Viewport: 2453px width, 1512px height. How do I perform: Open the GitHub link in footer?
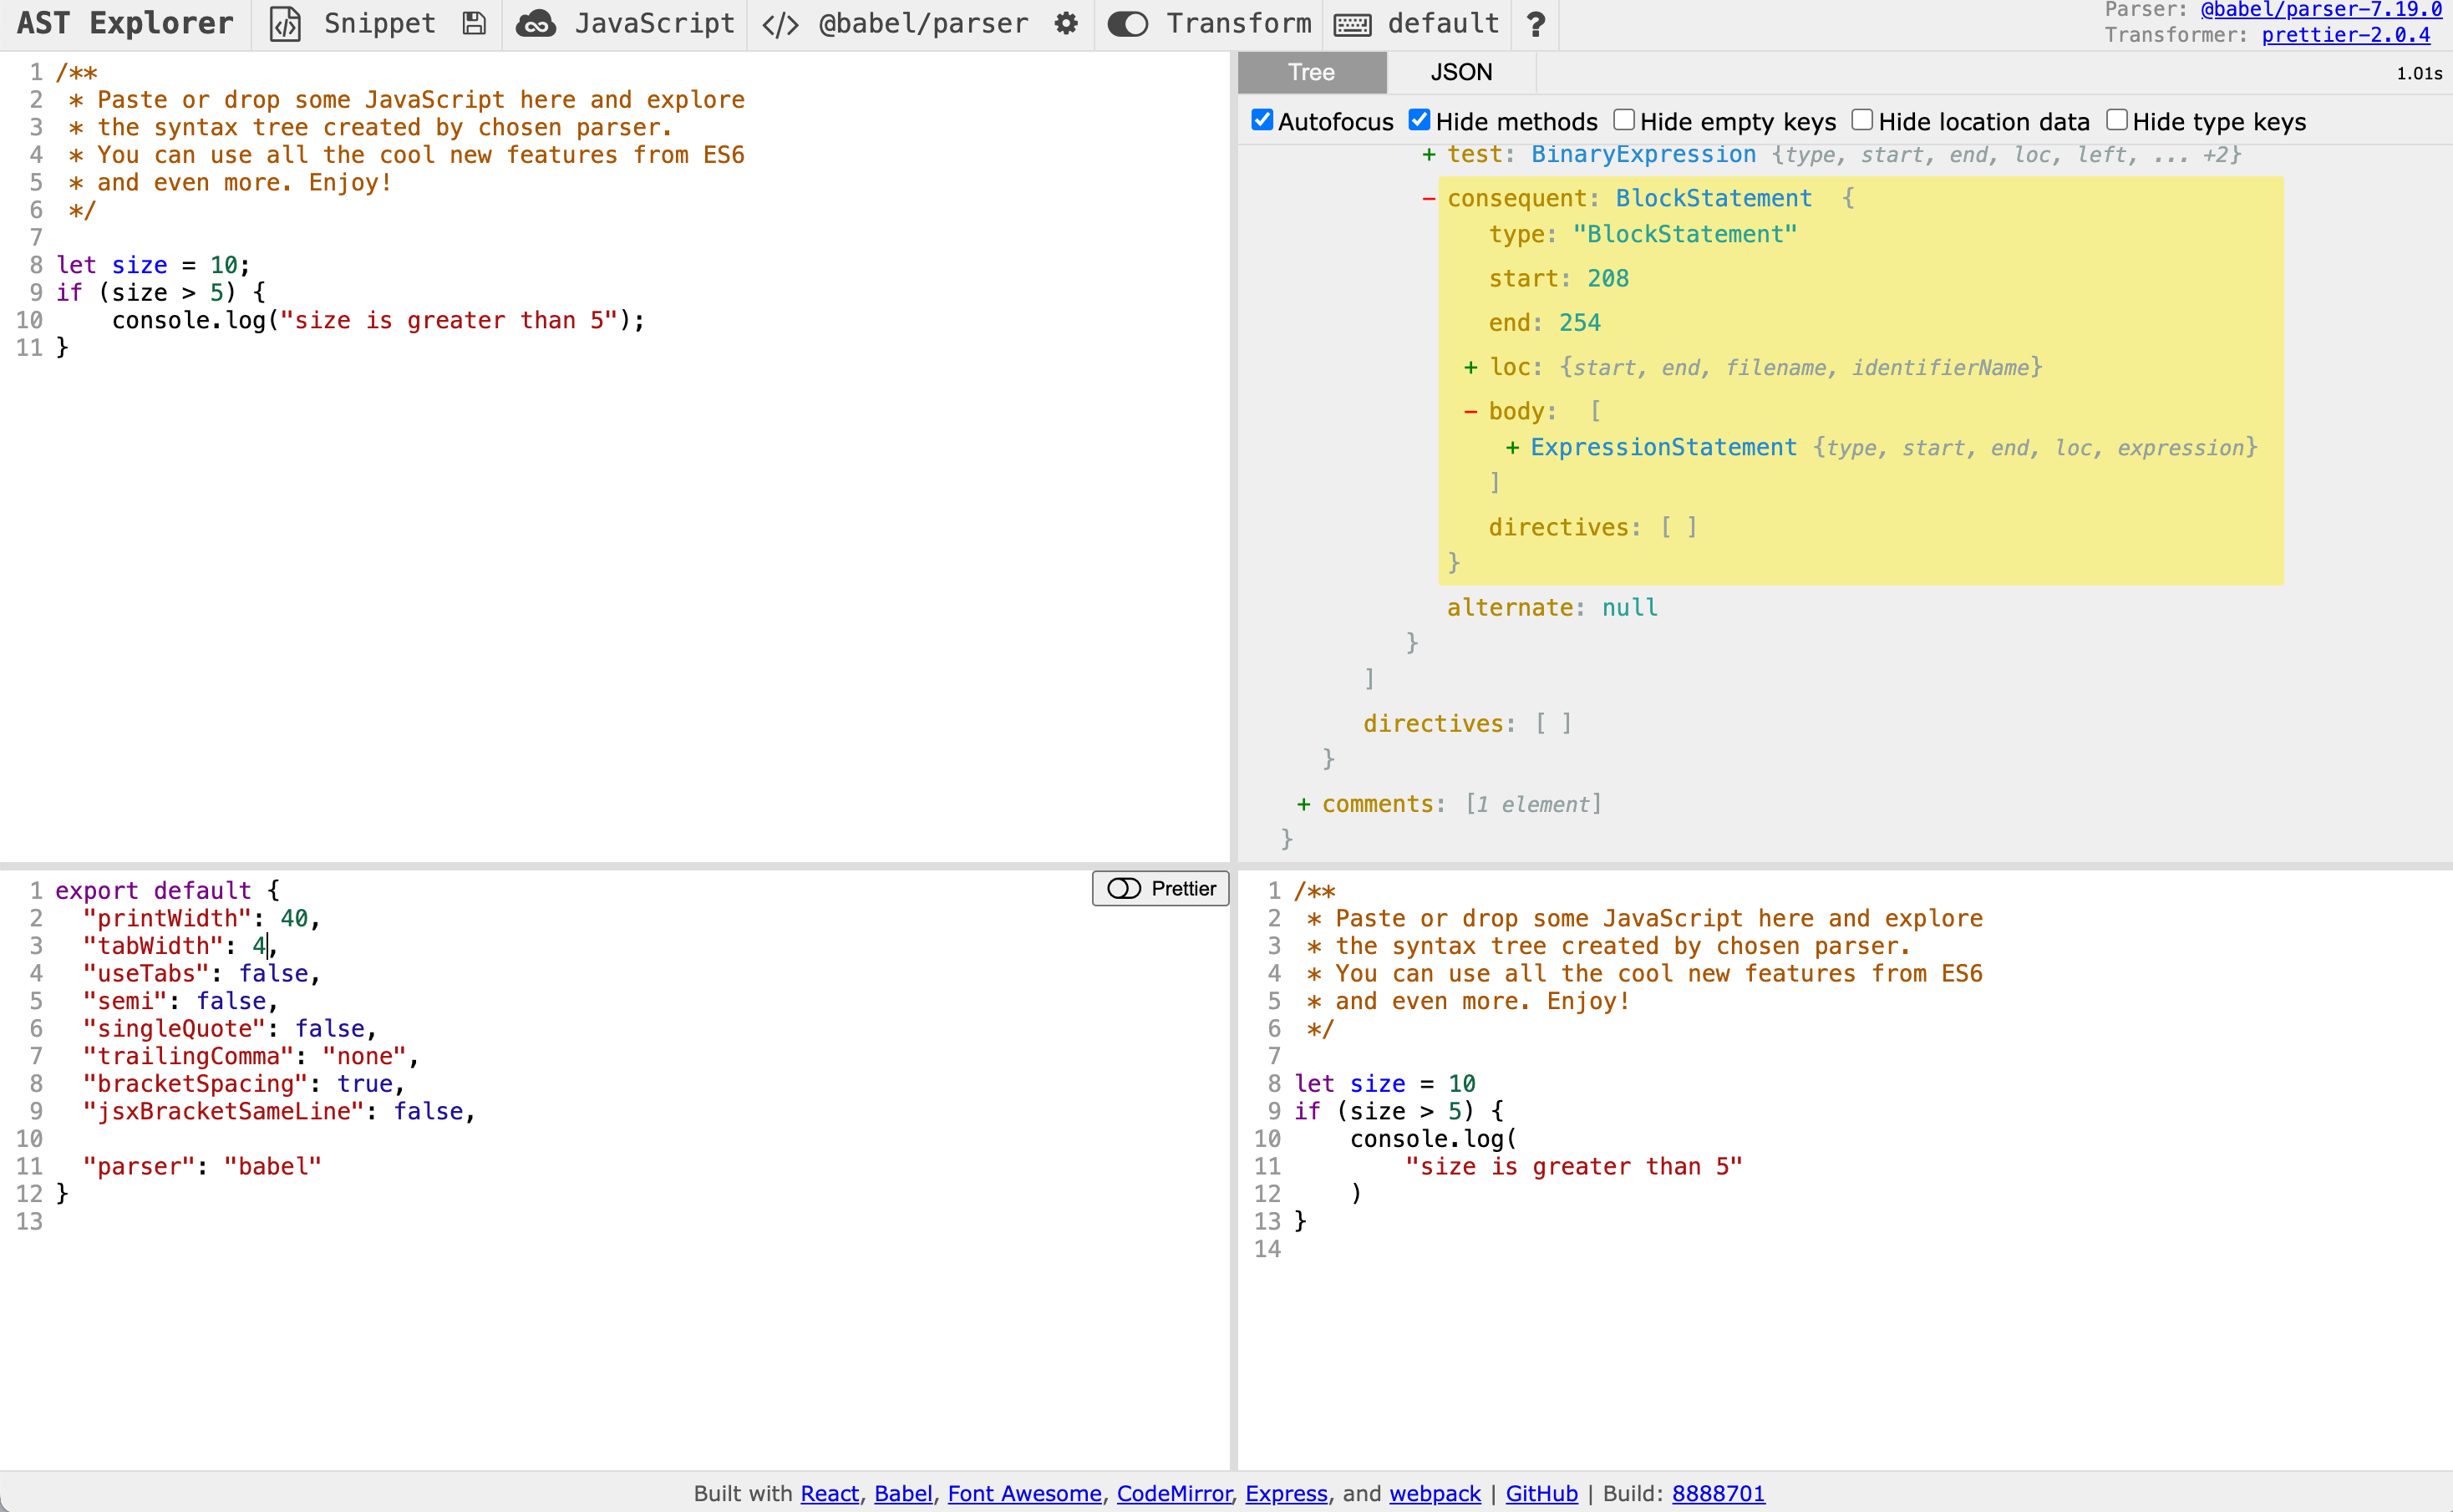pyautogui.click(x=1541, y=1493)
